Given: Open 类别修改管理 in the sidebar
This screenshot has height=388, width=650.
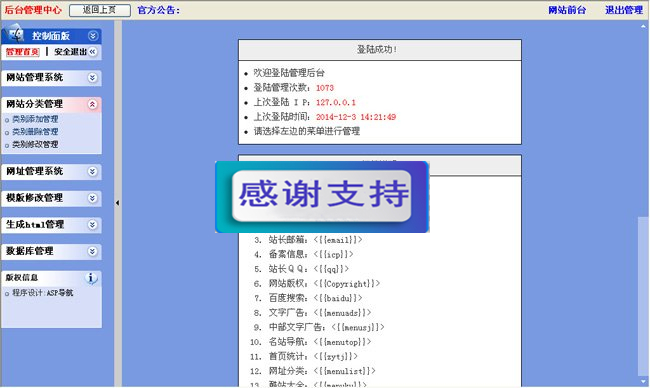Looking at the screenshot, I should coord(35,145).
